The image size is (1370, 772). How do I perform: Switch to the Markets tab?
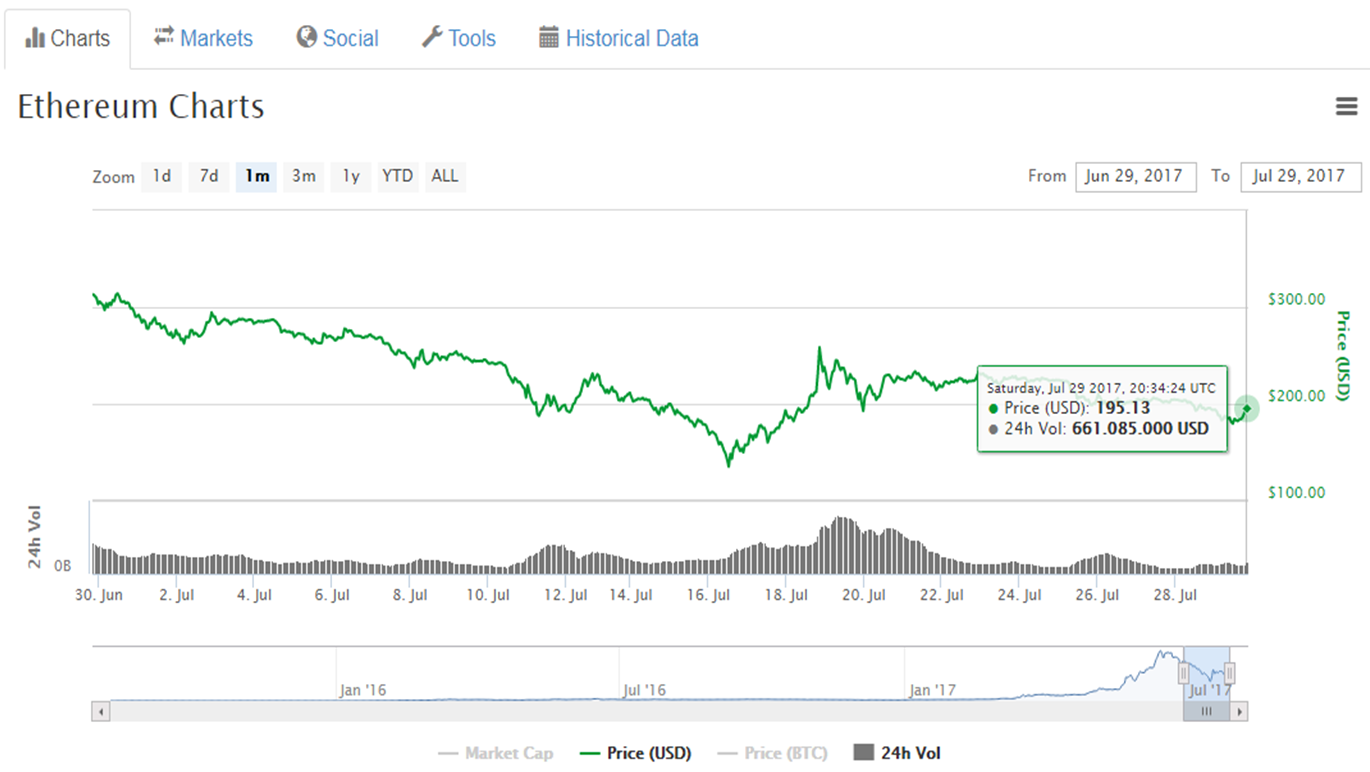(203, 38)
